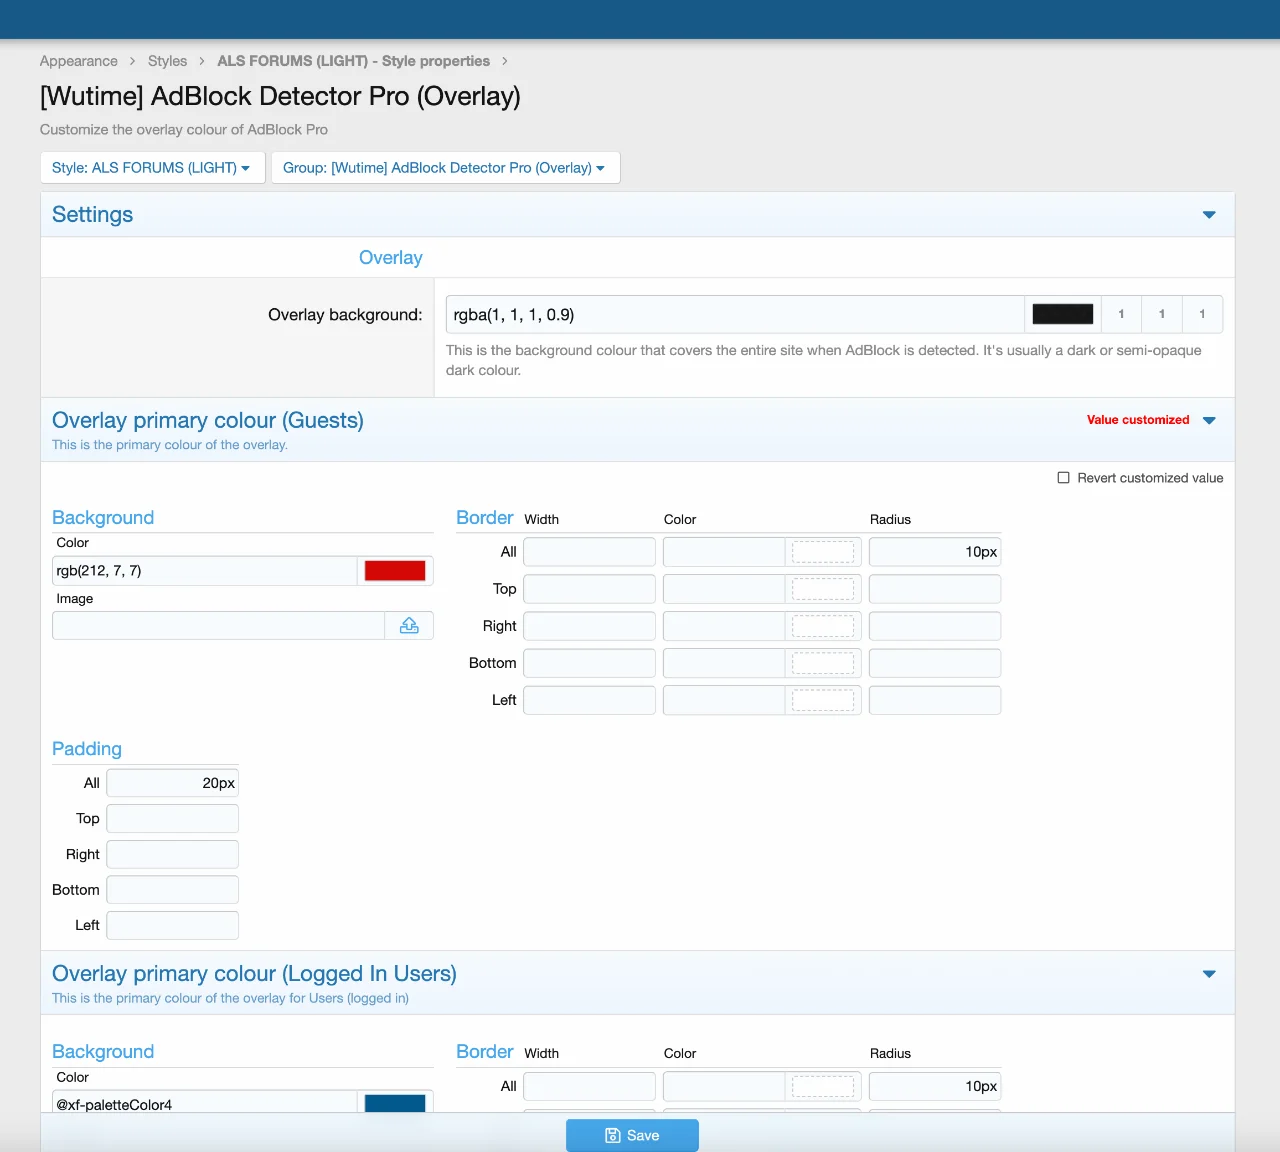Click the image upload icon under Background
This screenshot has width=1280, height=1152.
pyautogui.click(x=409, y=626)
